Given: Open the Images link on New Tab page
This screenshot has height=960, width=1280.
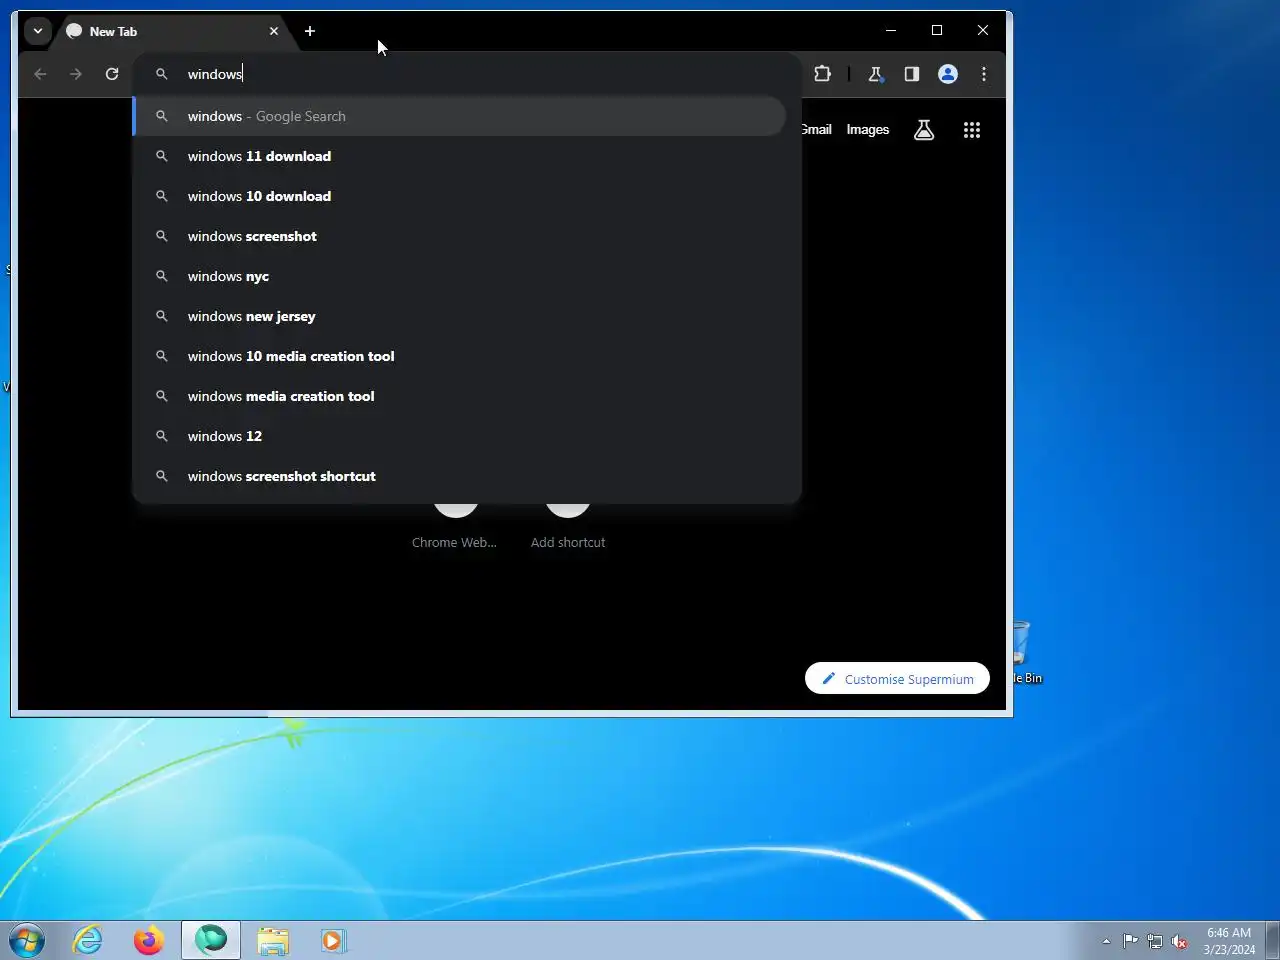Looking at the screenshot, I should (867, 129).
